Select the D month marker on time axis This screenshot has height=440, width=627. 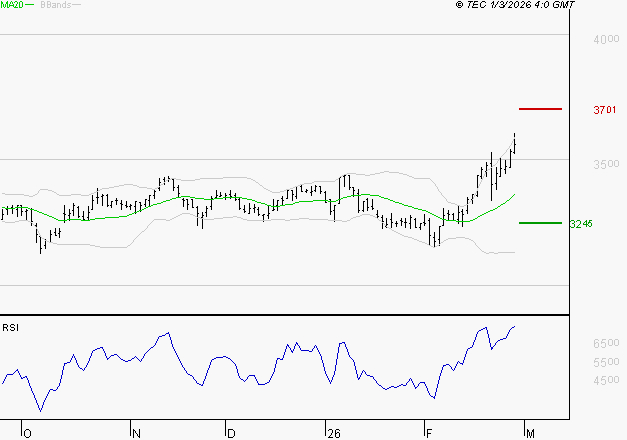coord(230,434)
